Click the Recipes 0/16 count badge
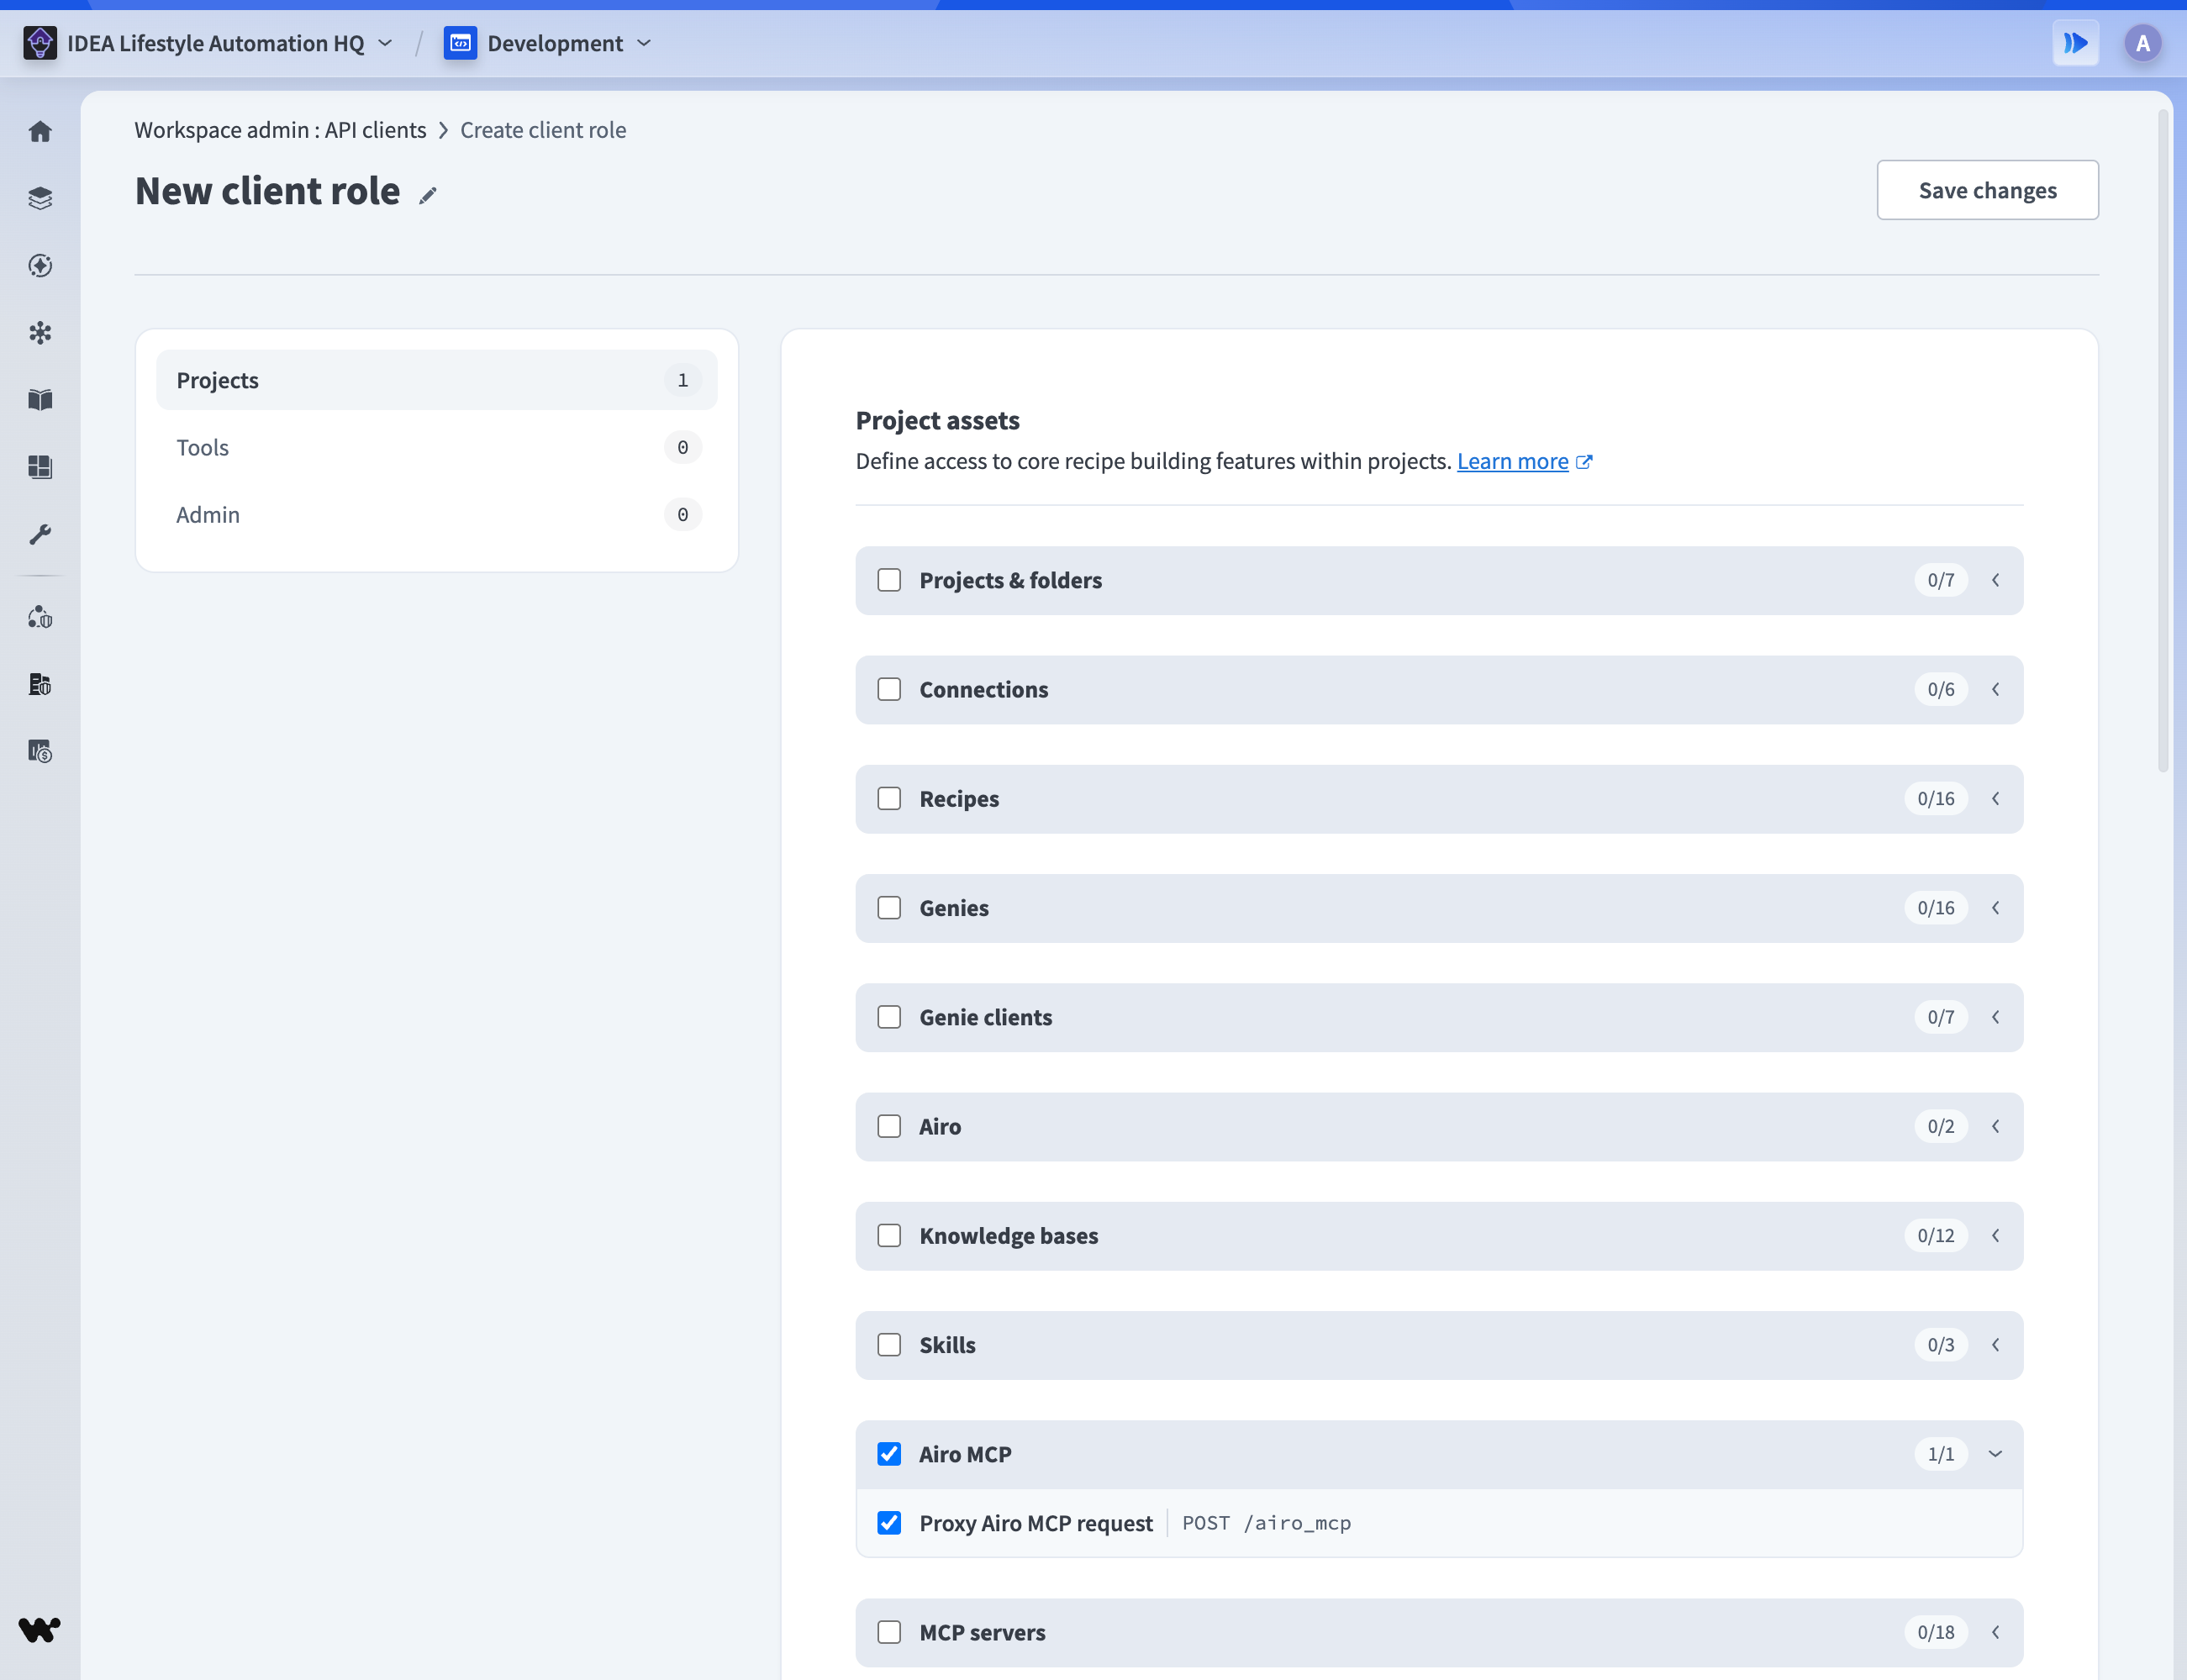This screenshot has height=1680, width=2187. (1936, 798)
